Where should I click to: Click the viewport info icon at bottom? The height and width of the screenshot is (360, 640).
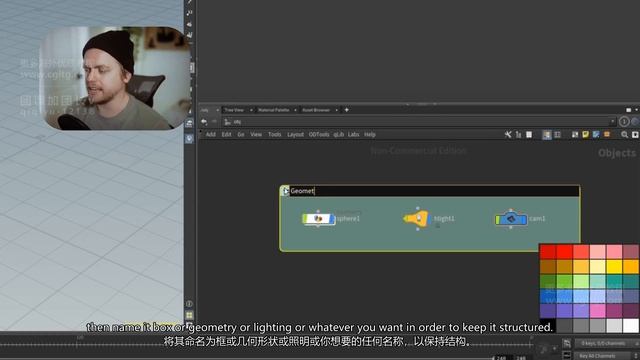189,304
